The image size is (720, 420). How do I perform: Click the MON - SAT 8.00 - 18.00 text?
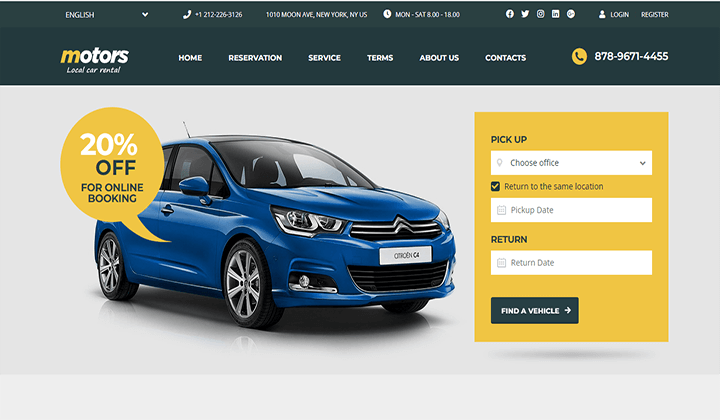(x=428, y=15)
